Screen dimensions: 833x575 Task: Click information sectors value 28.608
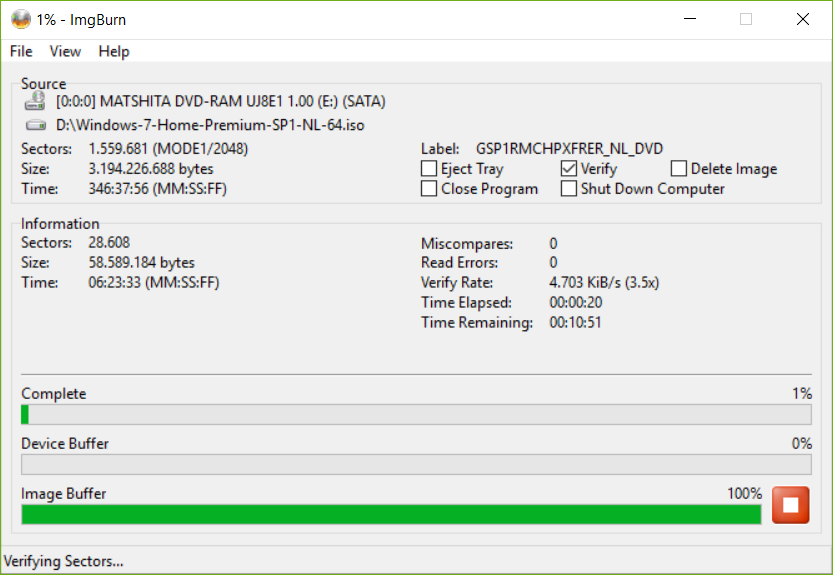click(x=109, y=242)
